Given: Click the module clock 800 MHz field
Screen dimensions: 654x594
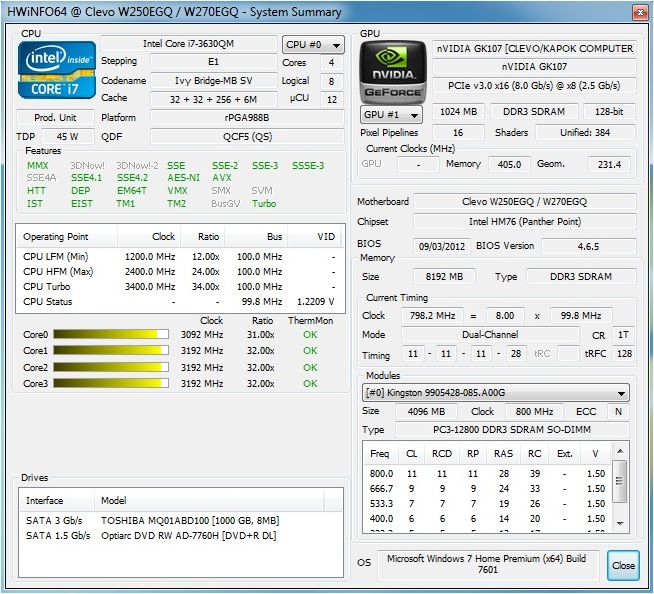Looking at the screenshot, I should [534, 412].
